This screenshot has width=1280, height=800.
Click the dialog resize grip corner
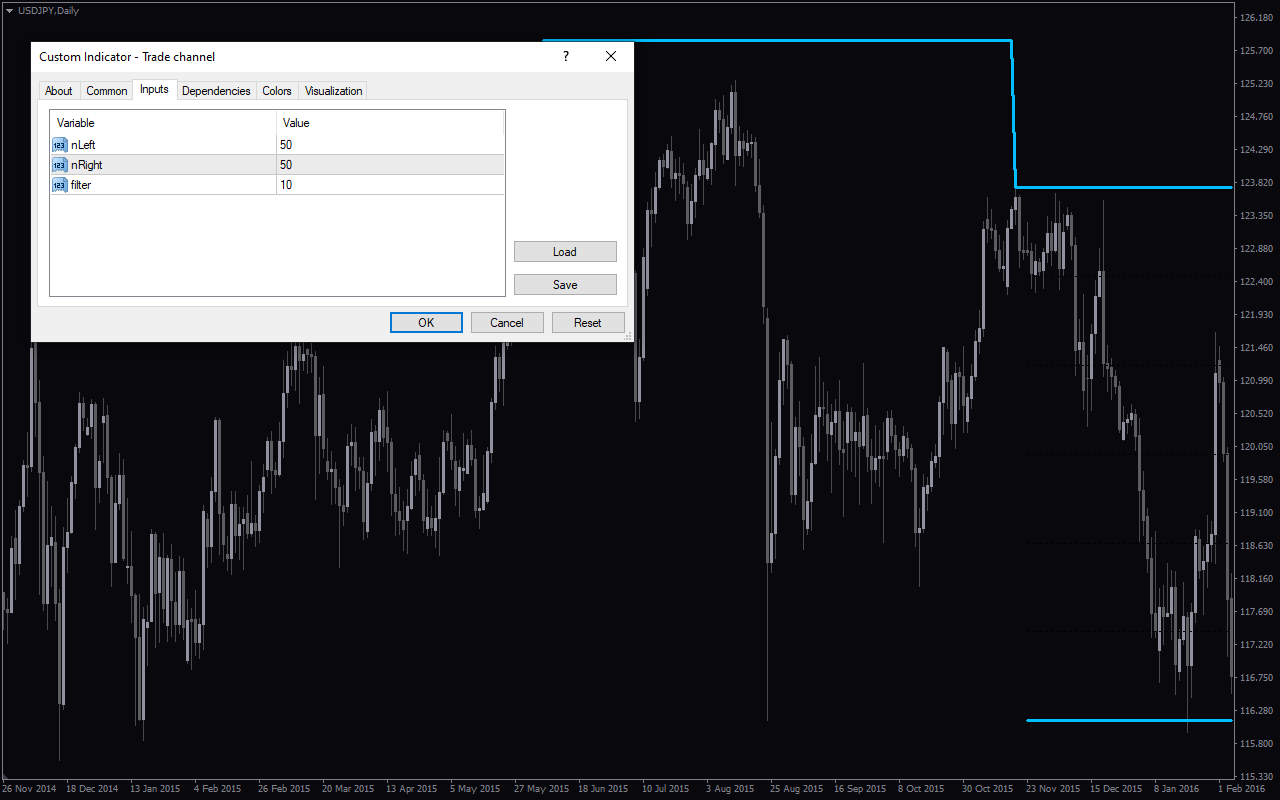coord(628,337)
